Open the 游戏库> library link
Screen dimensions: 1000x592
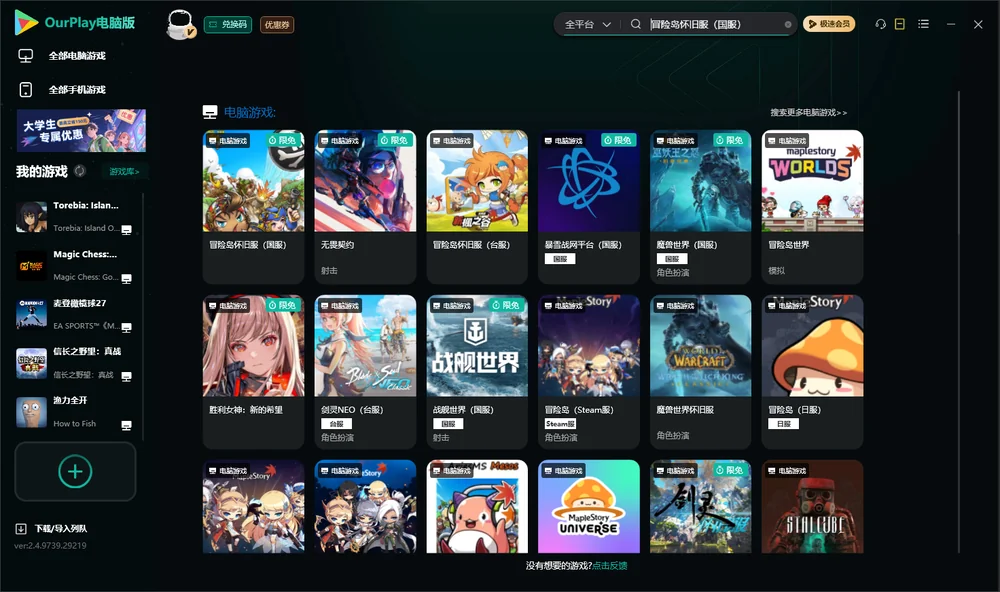pyautogui.click(x=124, y=172)
